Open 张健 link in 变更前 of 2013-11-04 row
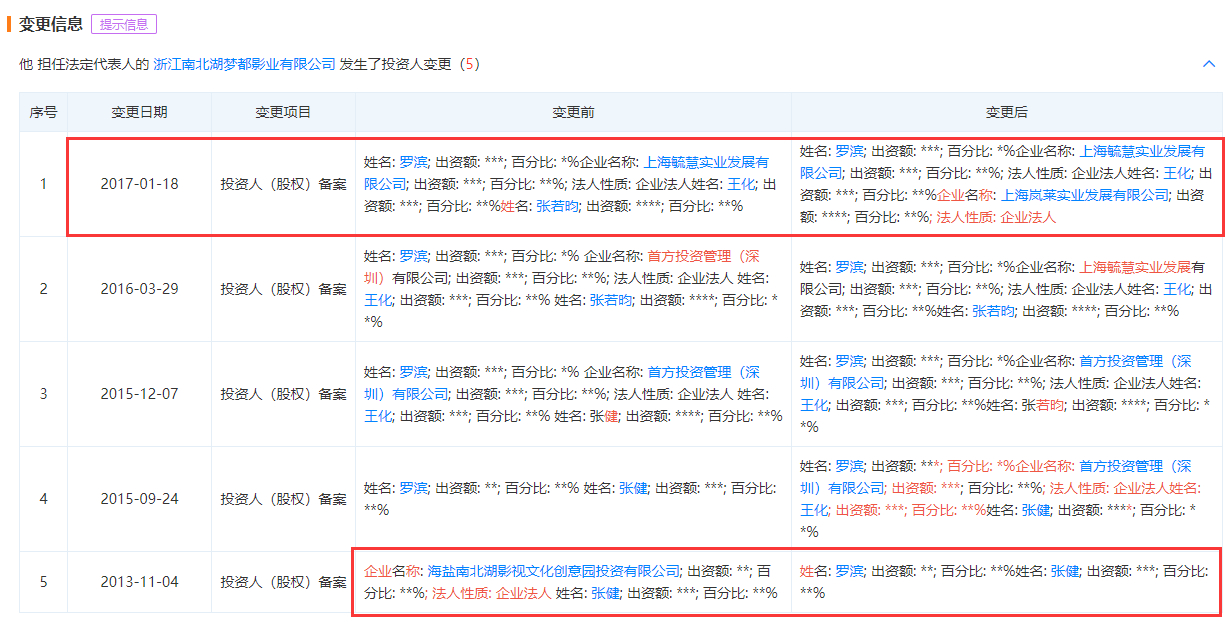This screenshot has width=1231, height=625. point(605,593)
